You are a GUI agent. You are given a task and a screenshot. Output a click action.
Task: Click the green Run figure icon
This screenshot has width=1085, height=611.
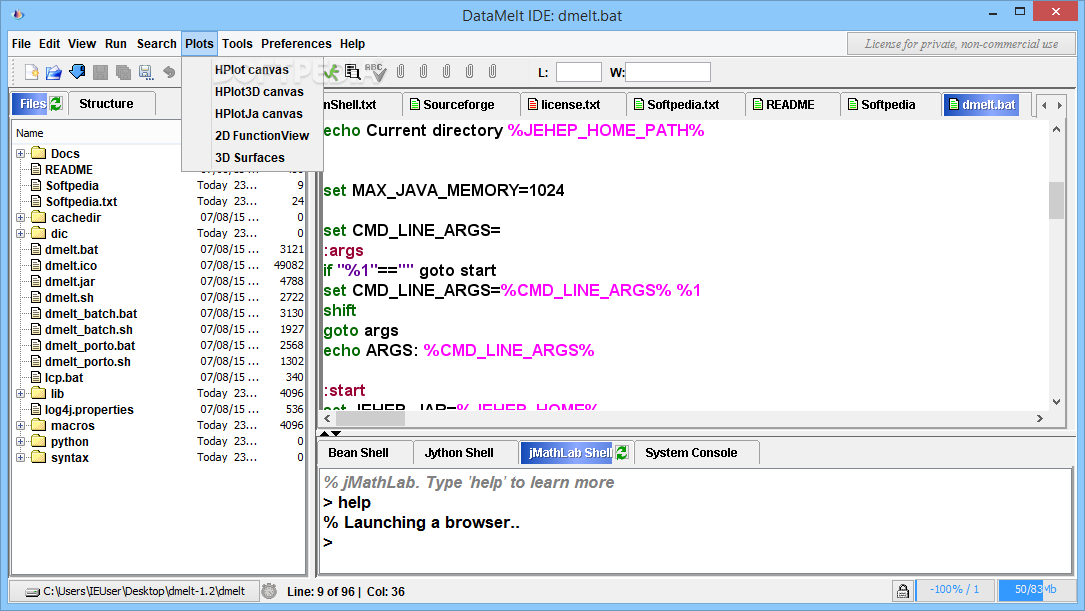click(331, 71)
